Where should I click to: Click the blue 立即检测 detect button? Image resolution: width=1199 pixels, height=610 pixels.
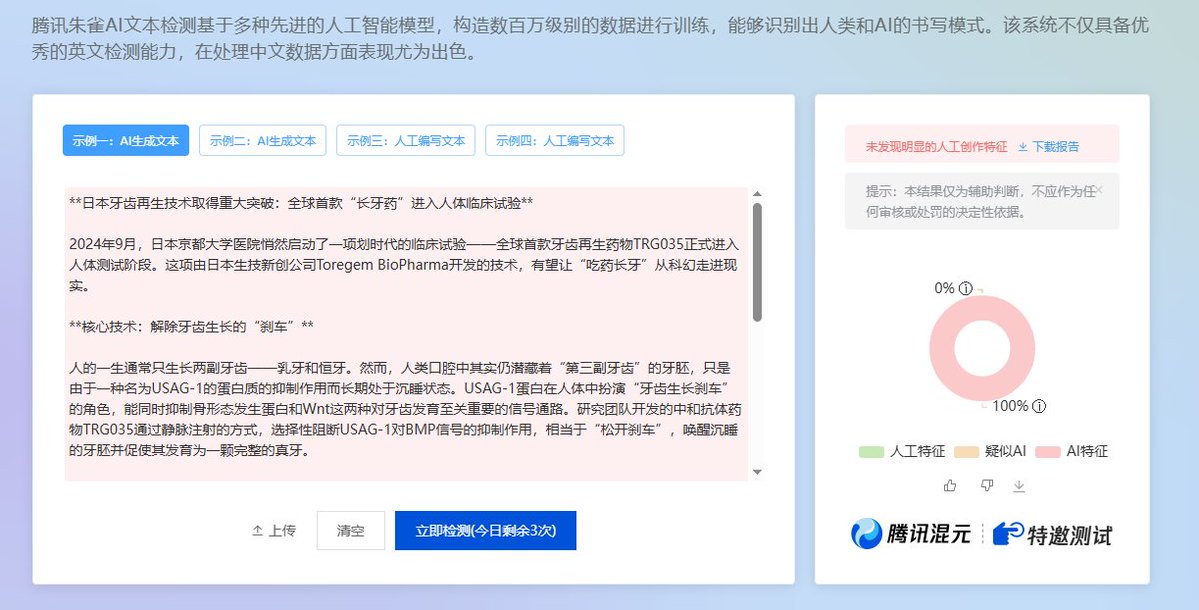point(485,531)
